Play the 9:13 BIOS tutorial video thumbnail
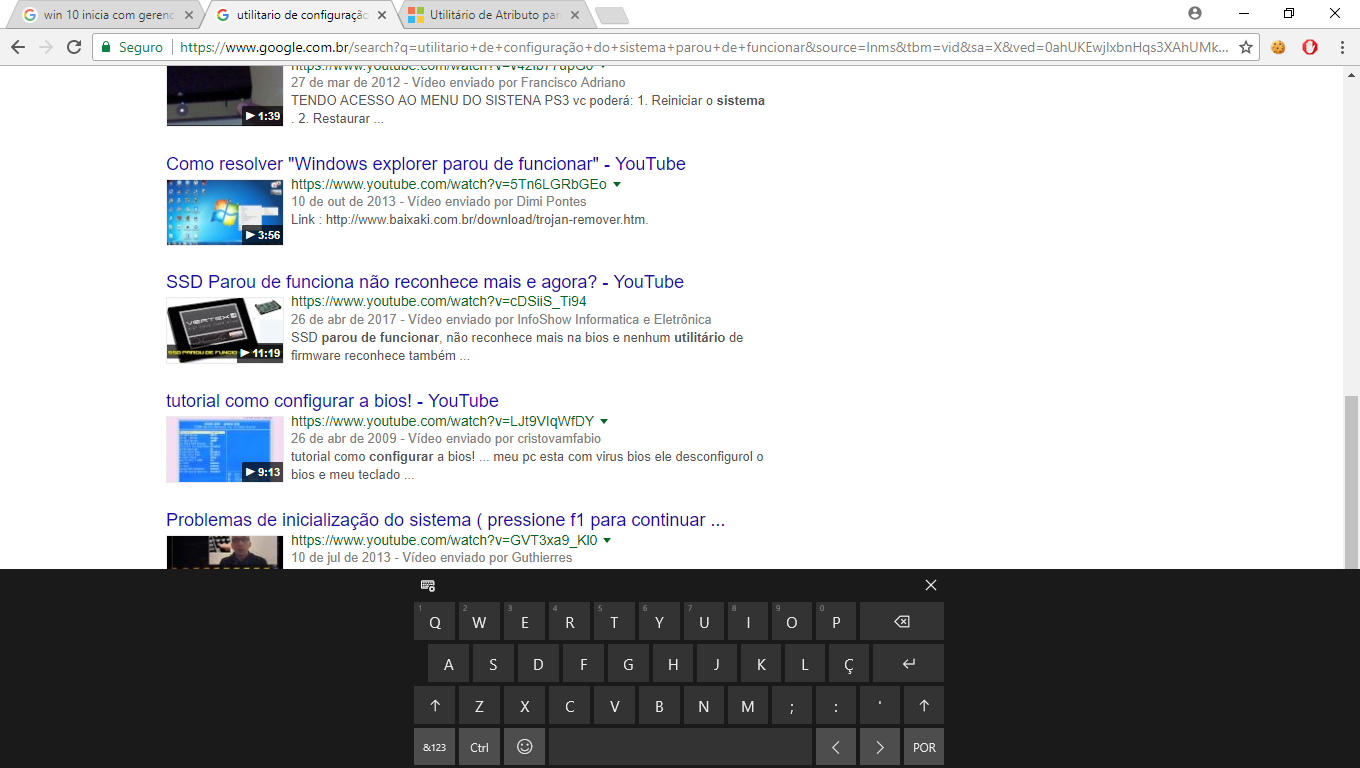This screenshot has width=1360, height=768. click(x=225, y=449)
